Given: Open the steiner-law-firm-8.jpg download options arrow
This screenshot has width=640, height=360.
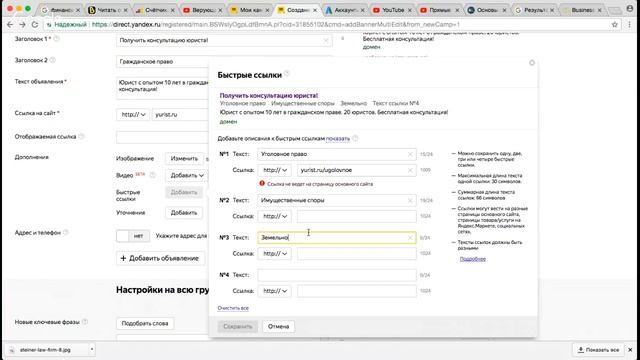Looking at the screenshot, I should (92, 349).
